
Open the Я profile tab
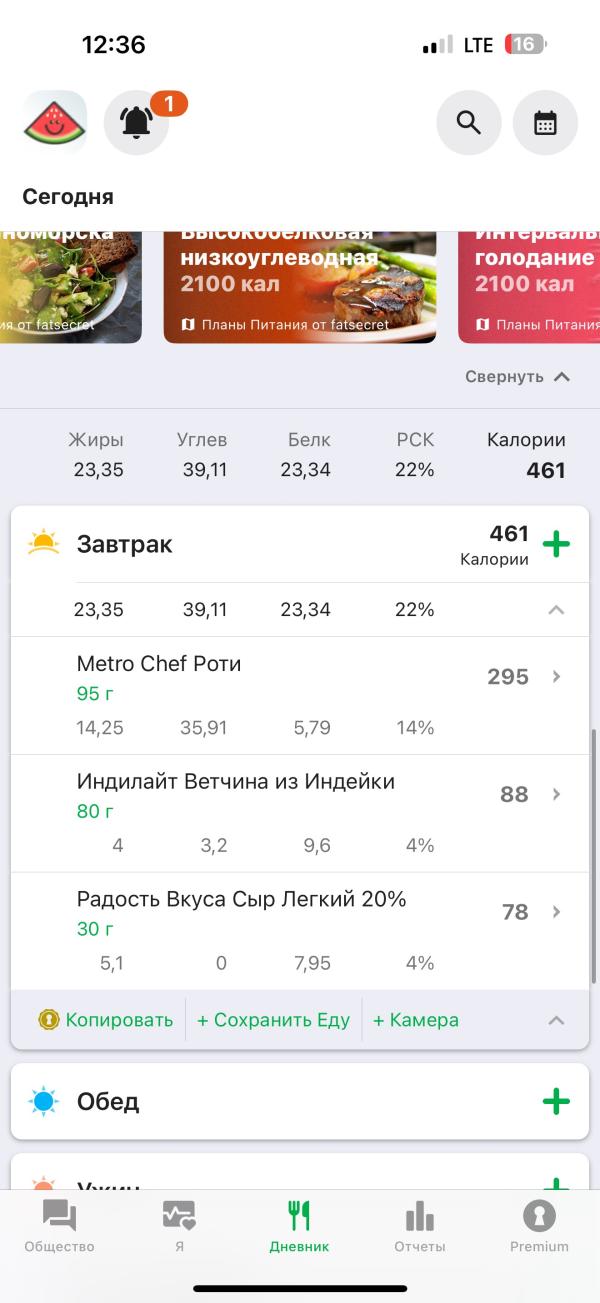tap(179, 1227)
